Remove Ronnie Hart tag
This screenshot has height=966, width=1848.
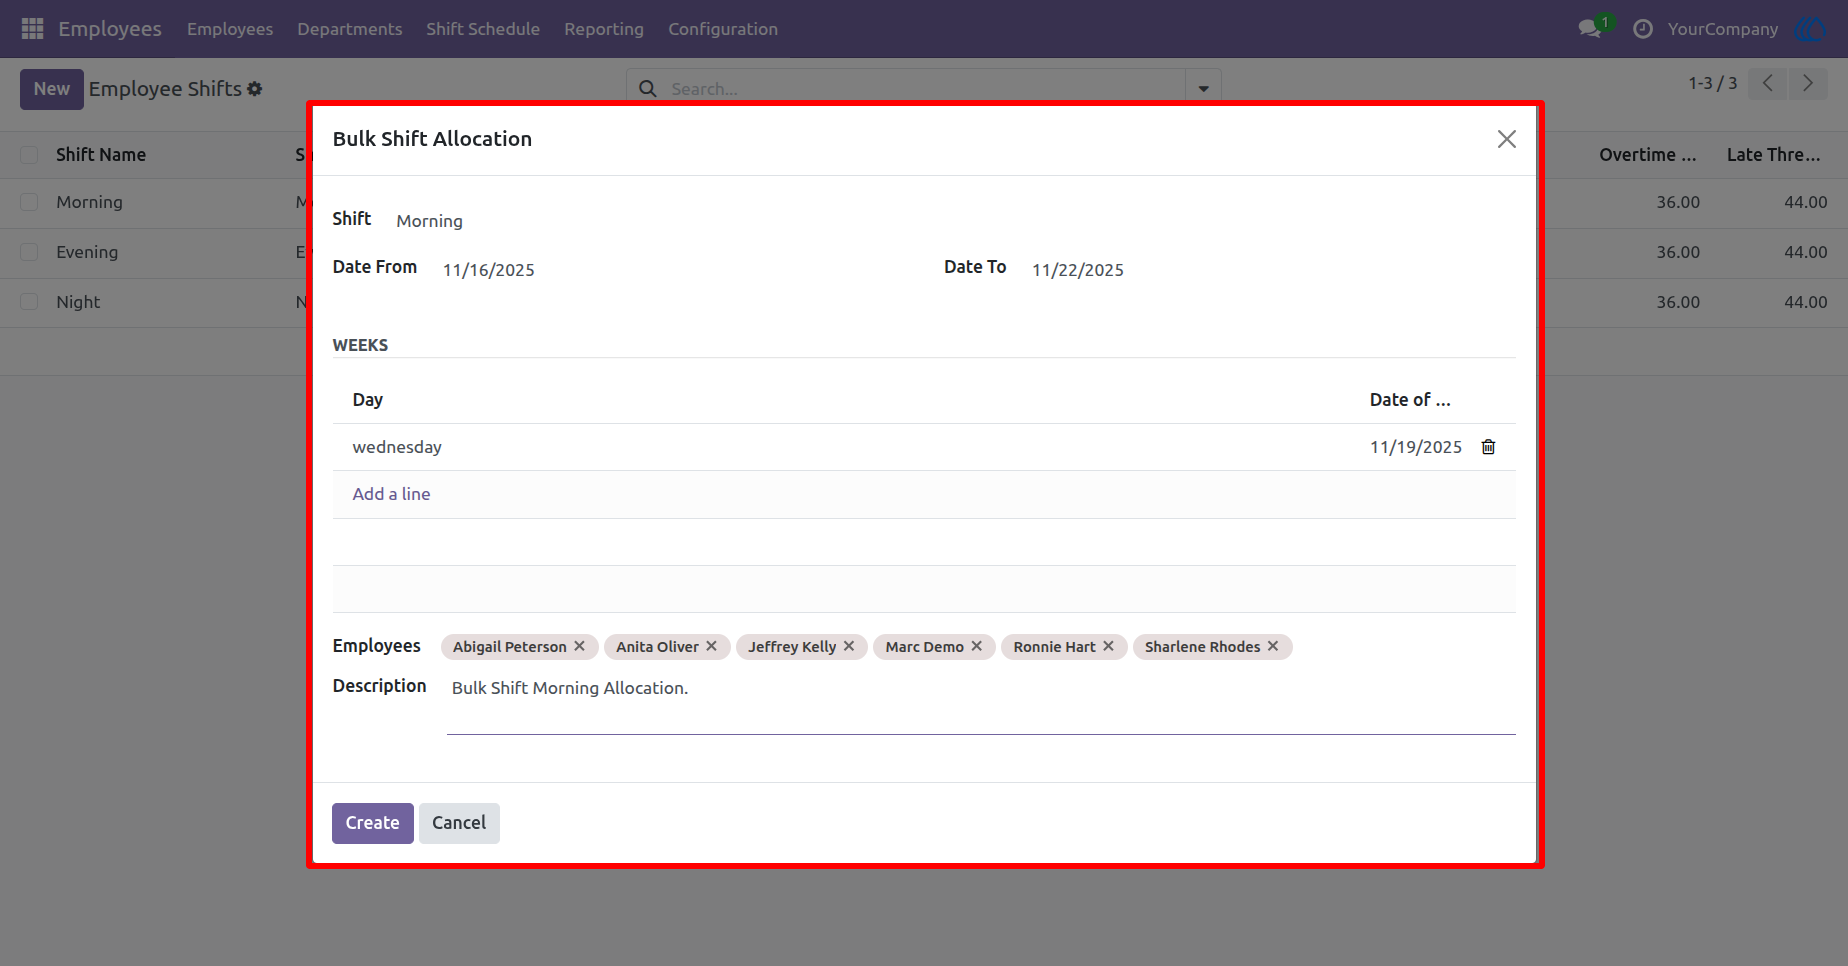(x=1108, y=646)
